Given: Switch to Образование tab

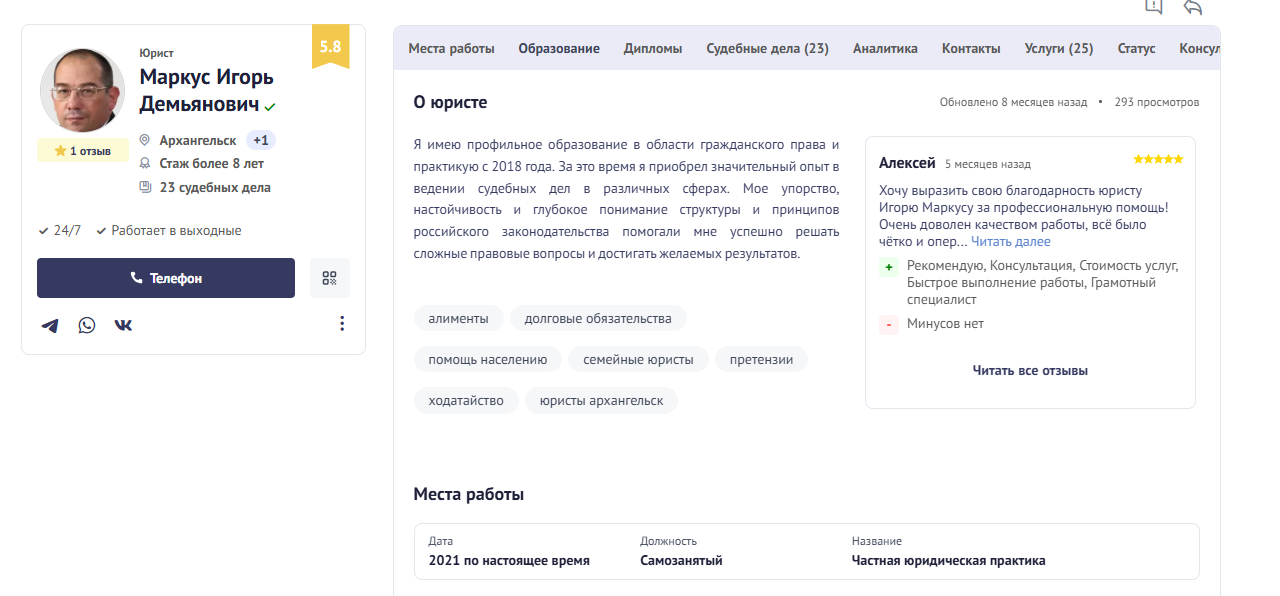Looking at the screenshot, I should click(x=559, y=48).
